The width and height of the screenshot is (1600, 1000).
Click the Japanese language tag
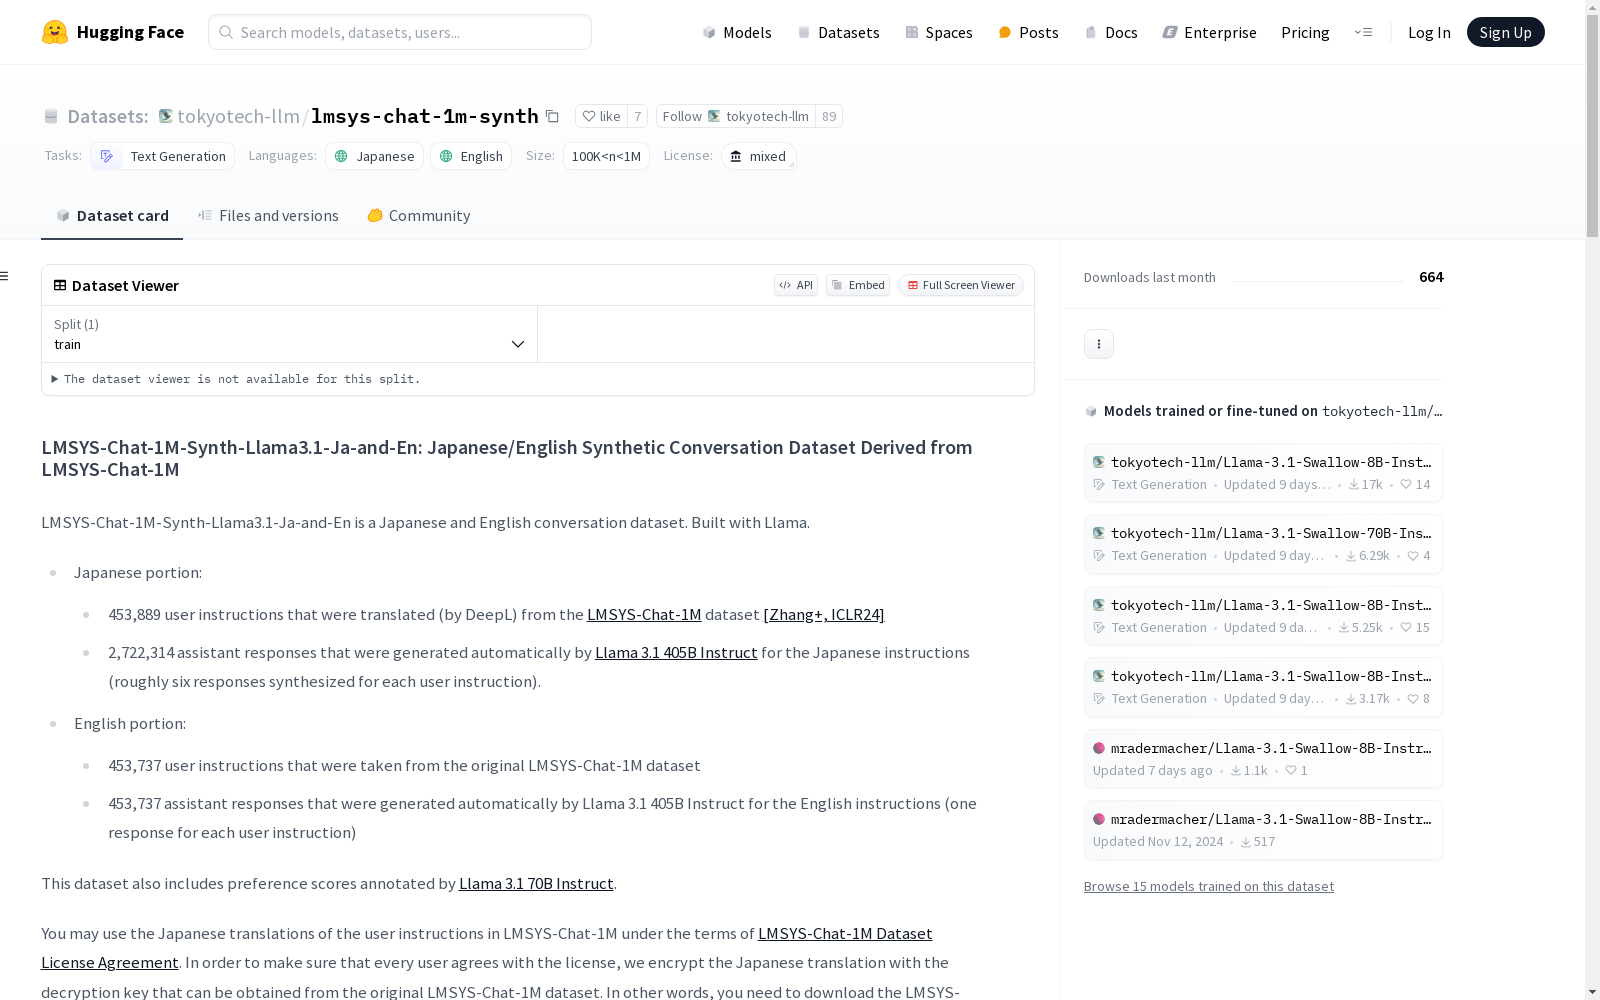374,156
